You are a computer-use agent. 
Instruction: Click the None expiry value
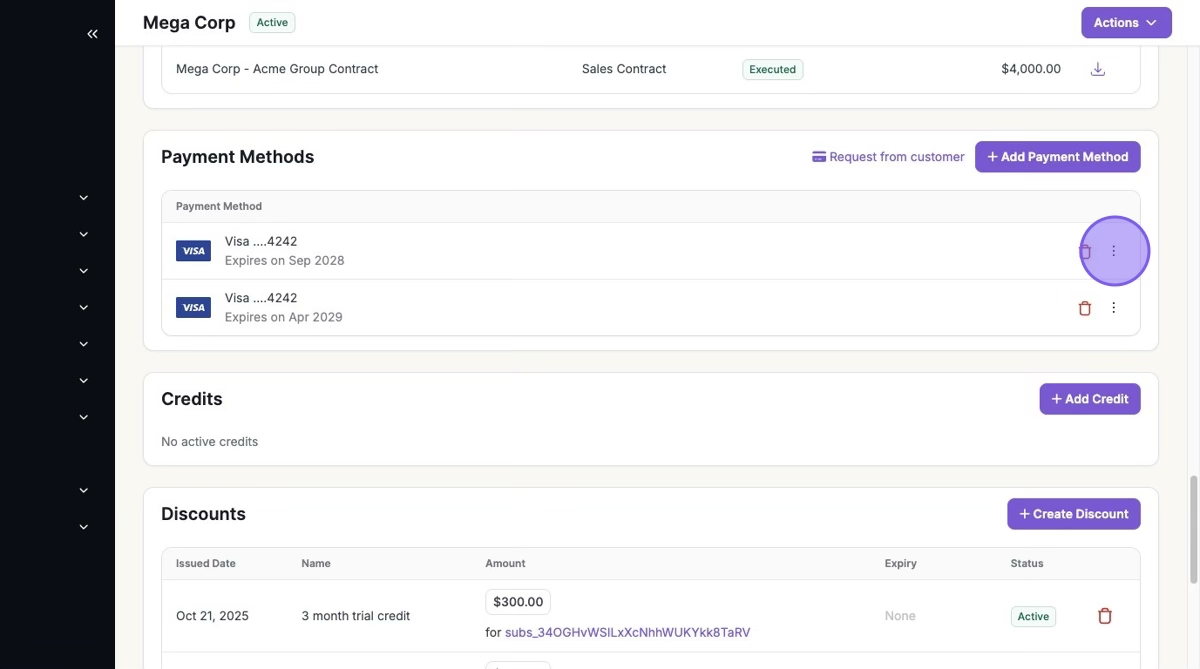900,616
